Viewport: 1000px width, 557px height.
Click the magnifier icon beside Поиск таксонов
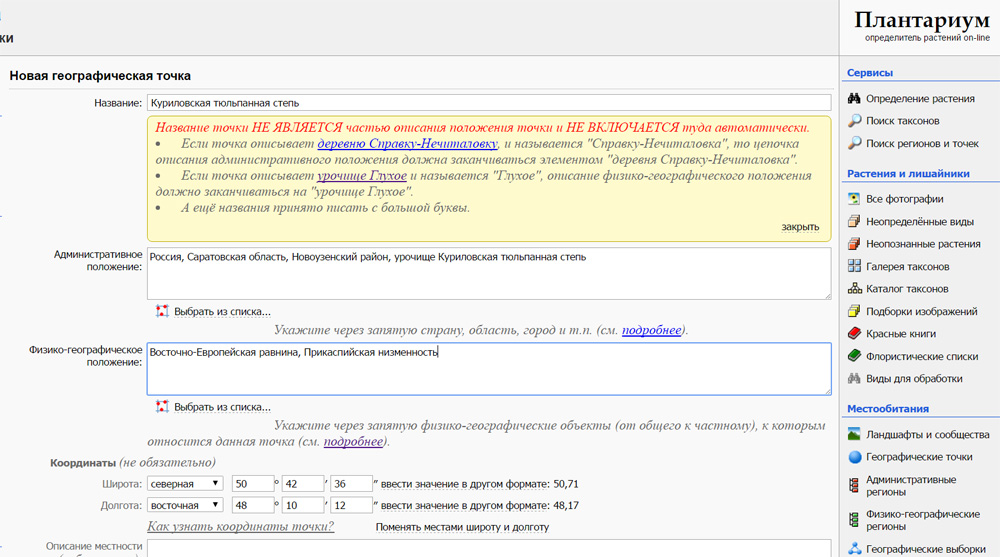coord(854,121)
